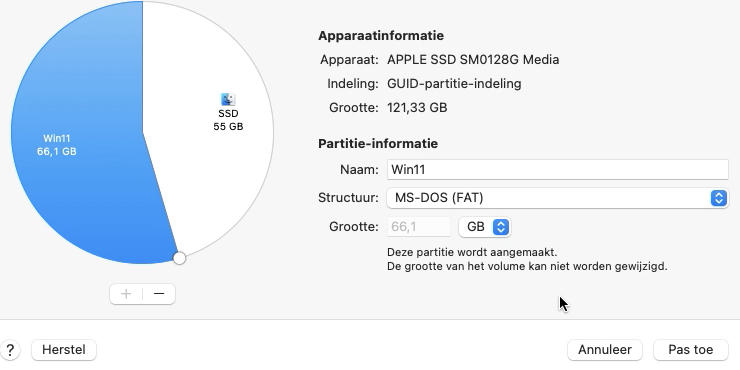Open help with the question mark button
Viewport: 740px width, 370px height.
10,350
